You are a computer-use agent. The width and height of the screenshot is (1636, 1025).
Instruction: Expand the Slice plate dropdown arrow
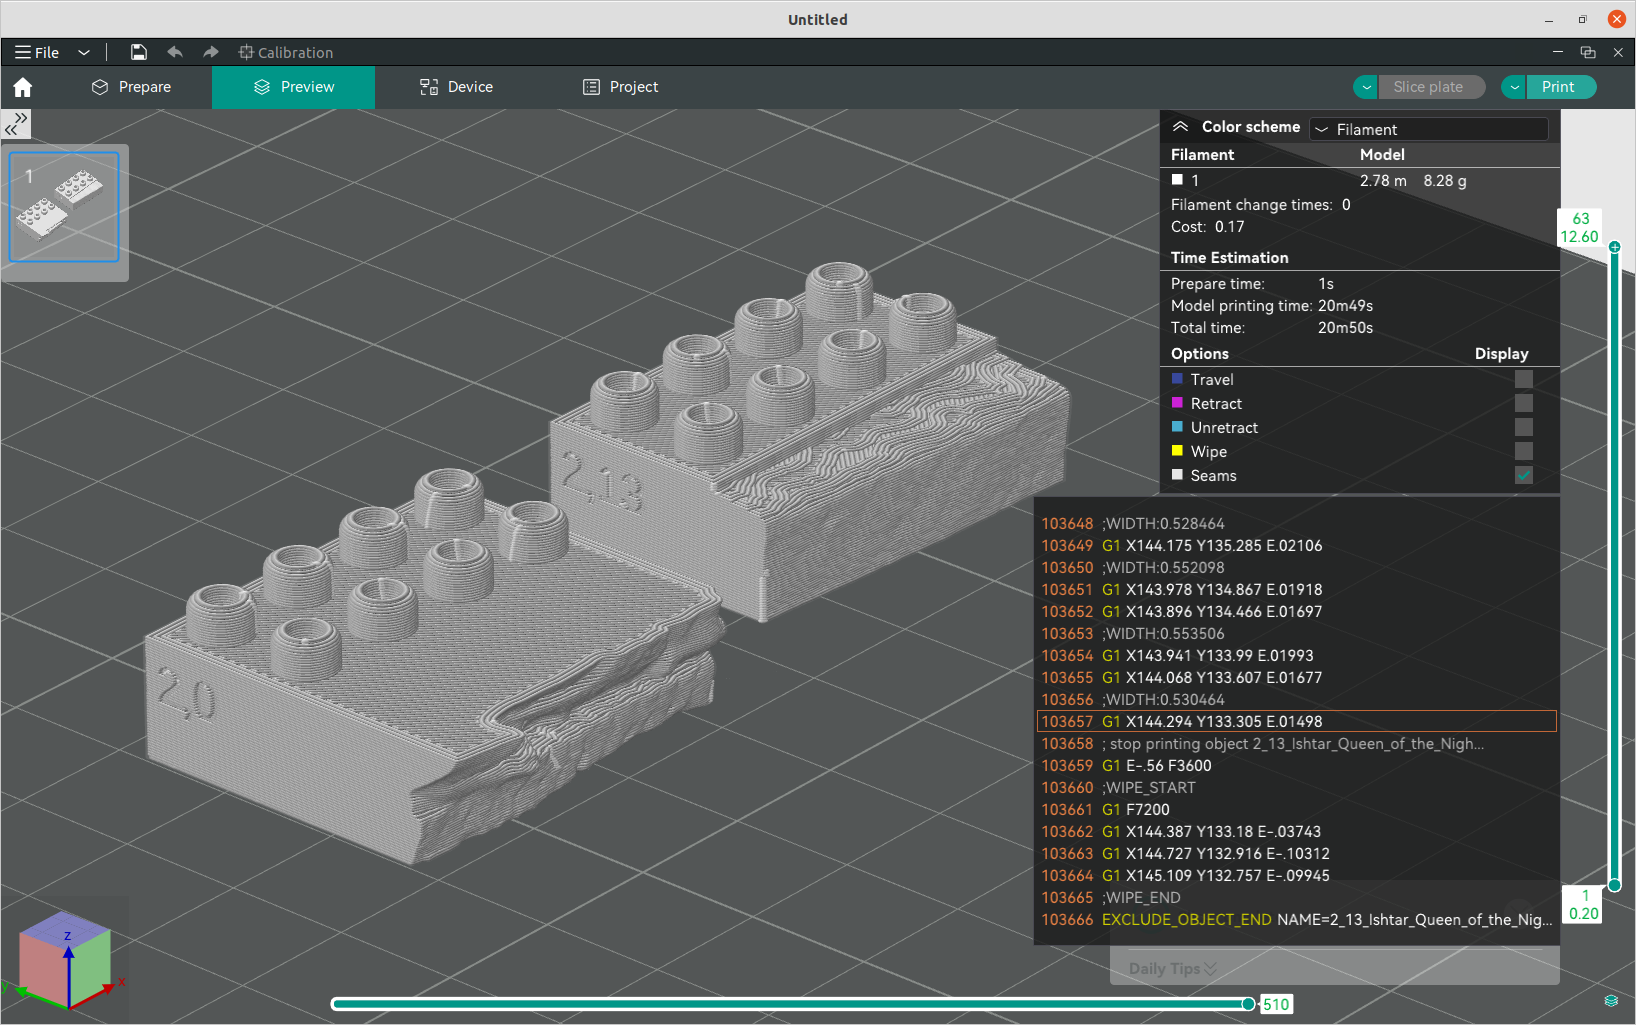(1366, 87)
